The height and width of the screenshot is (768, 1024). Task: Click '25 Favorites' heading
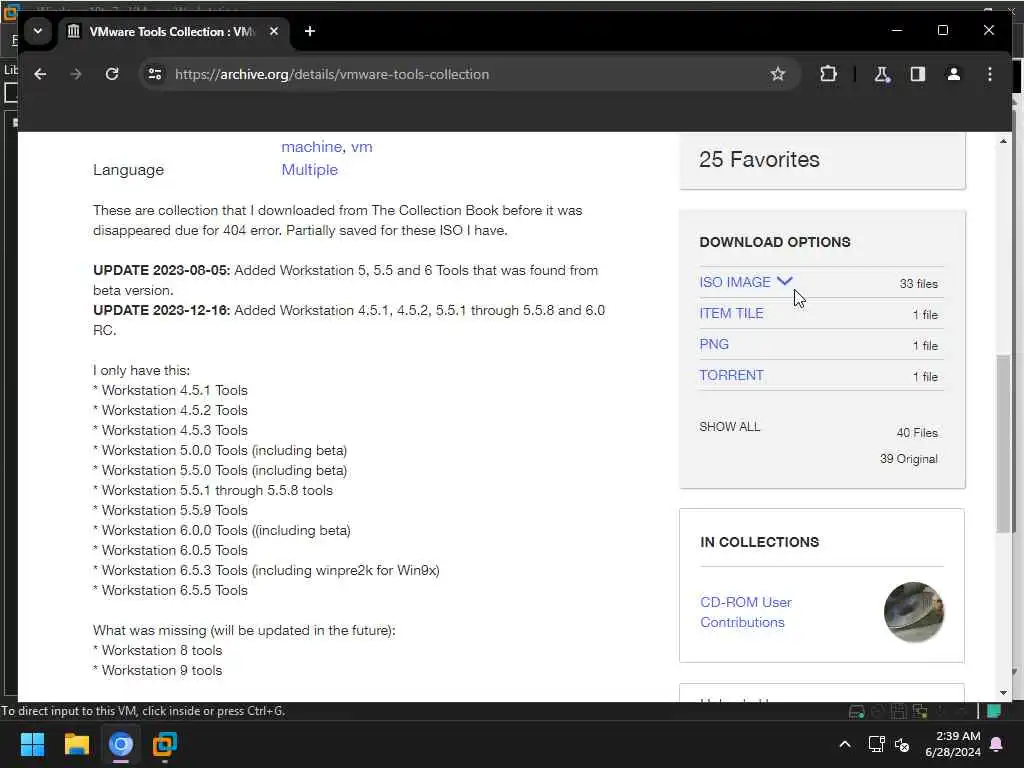[759, 159]
